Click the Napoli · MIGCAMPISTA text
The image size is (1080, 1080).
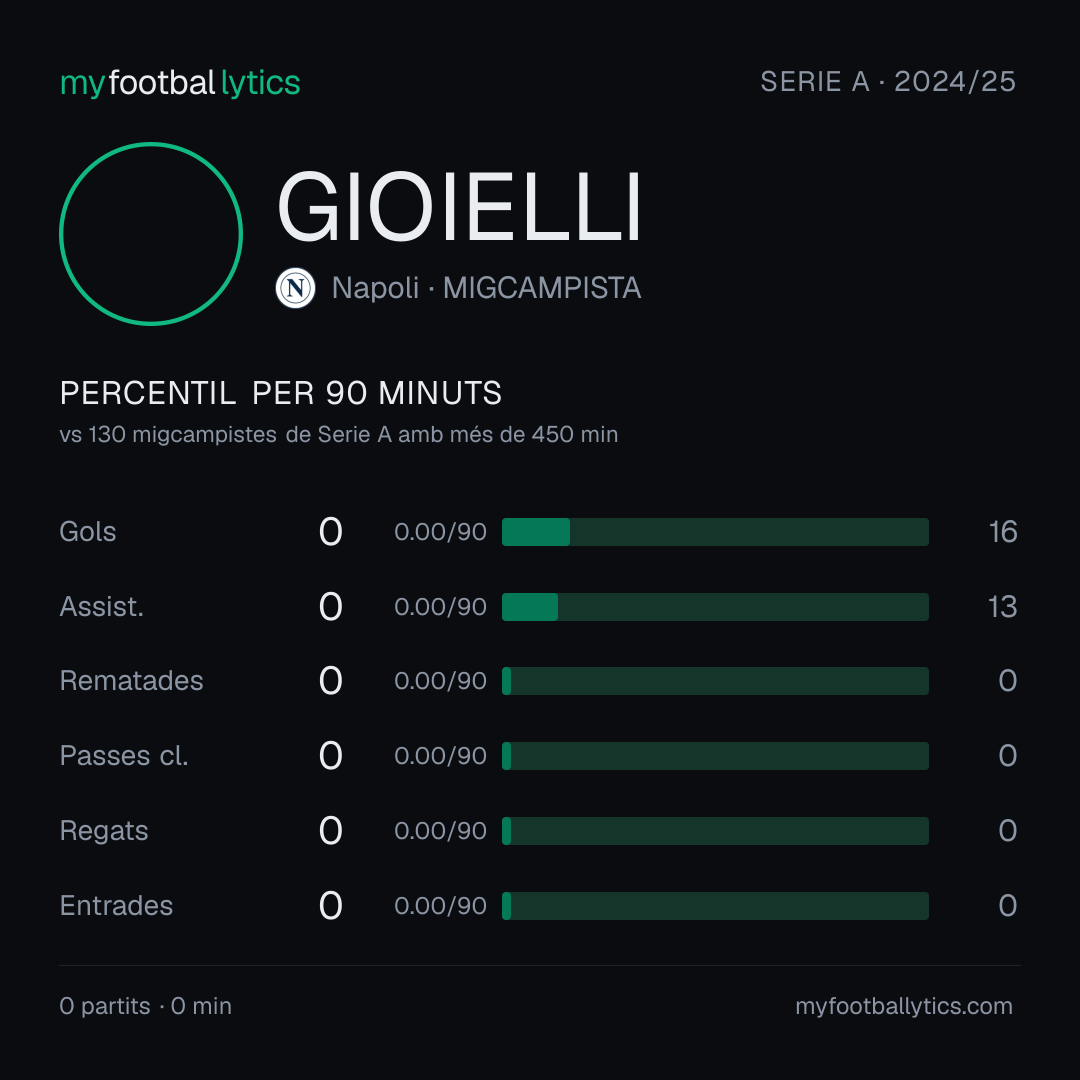[x=486, y=288]
